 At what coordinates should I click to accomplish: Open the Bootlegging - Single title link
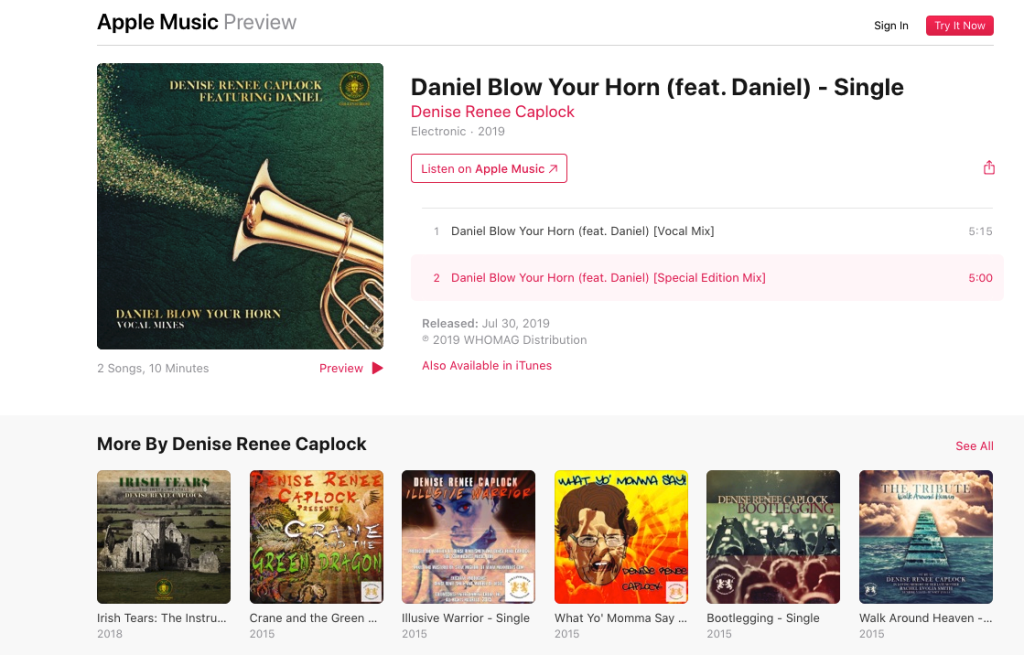point(763,618)
